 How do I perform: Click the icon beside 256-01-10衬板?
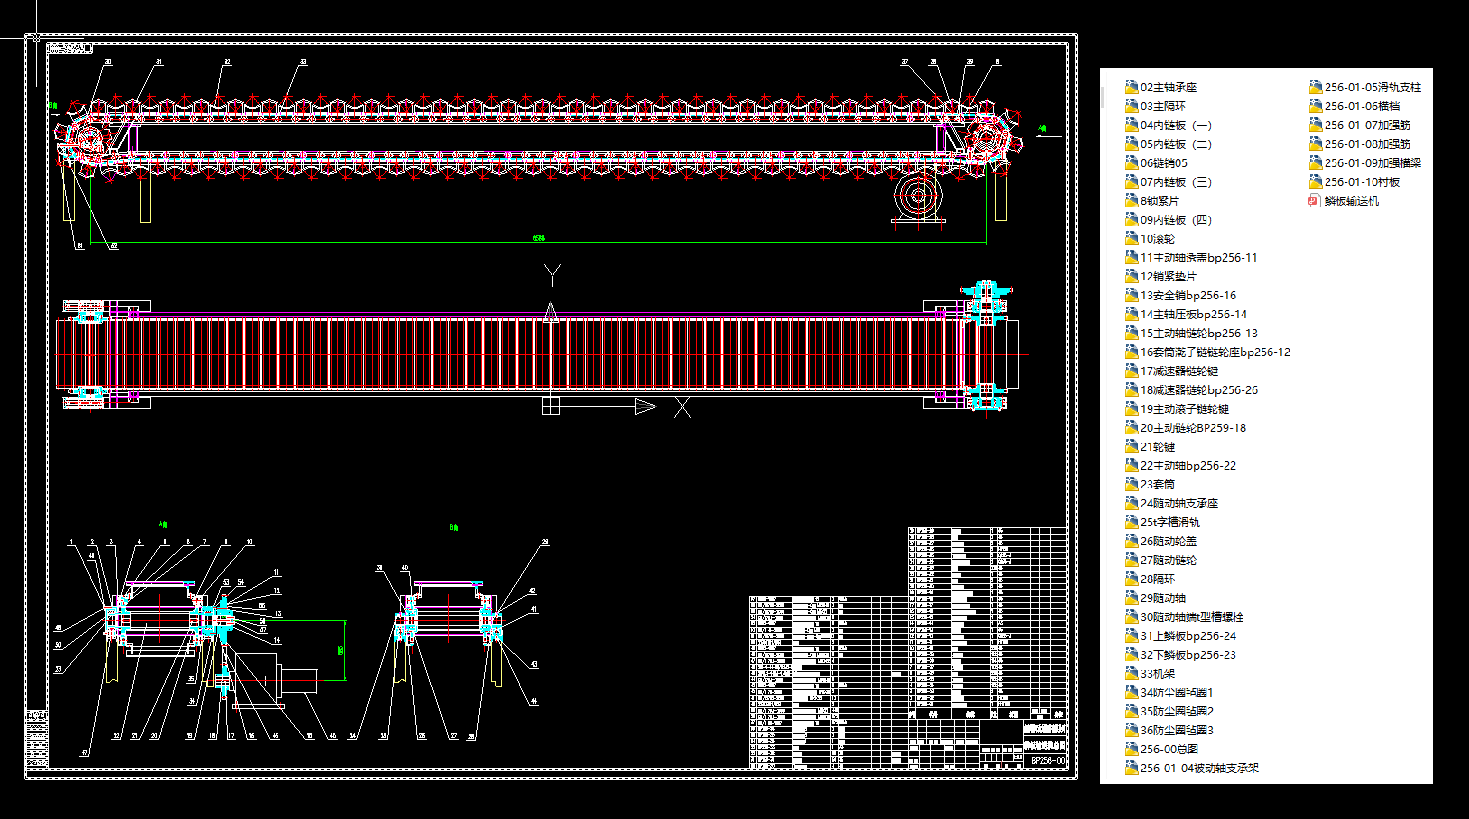pos(1315,182)
